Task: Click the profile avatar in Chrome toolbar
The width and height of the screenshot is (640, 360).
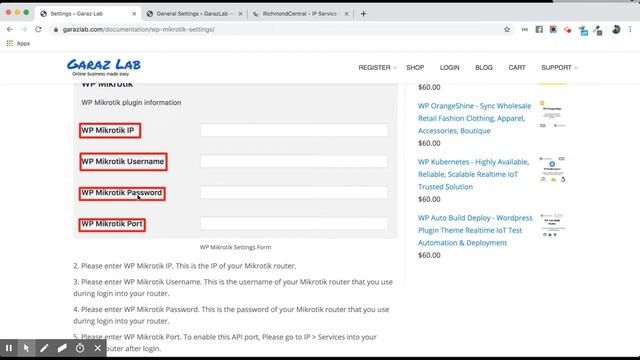Action: pos(616,29)
